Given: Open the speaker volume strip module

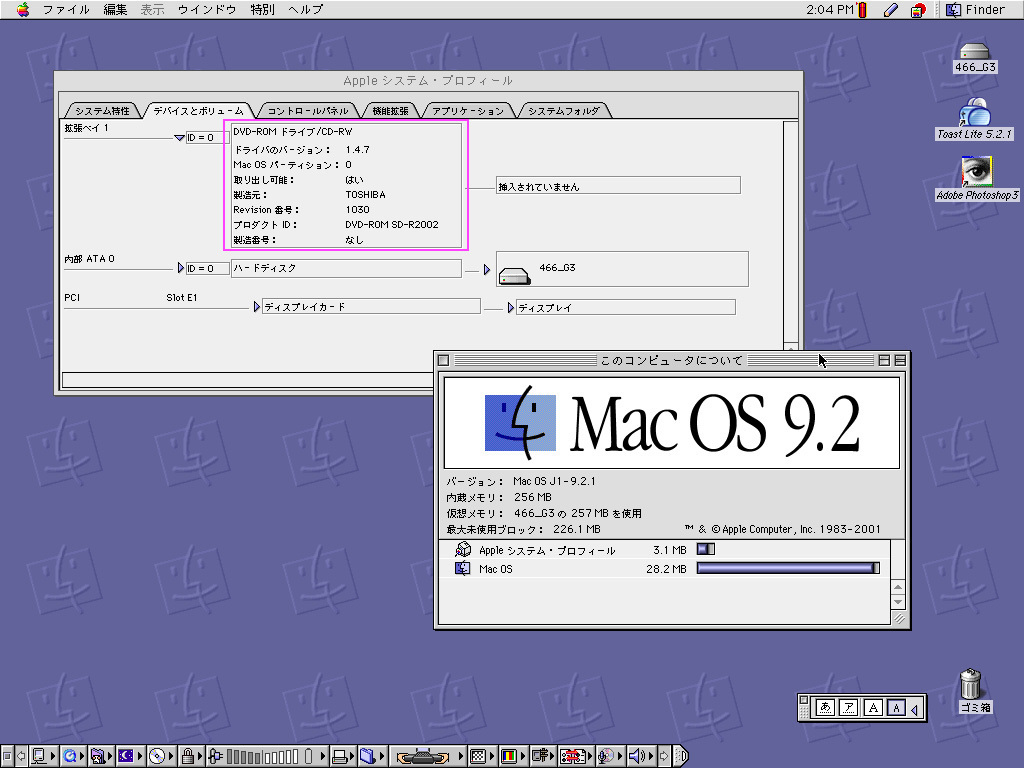Looking at the screenshot, I should 641,756.
